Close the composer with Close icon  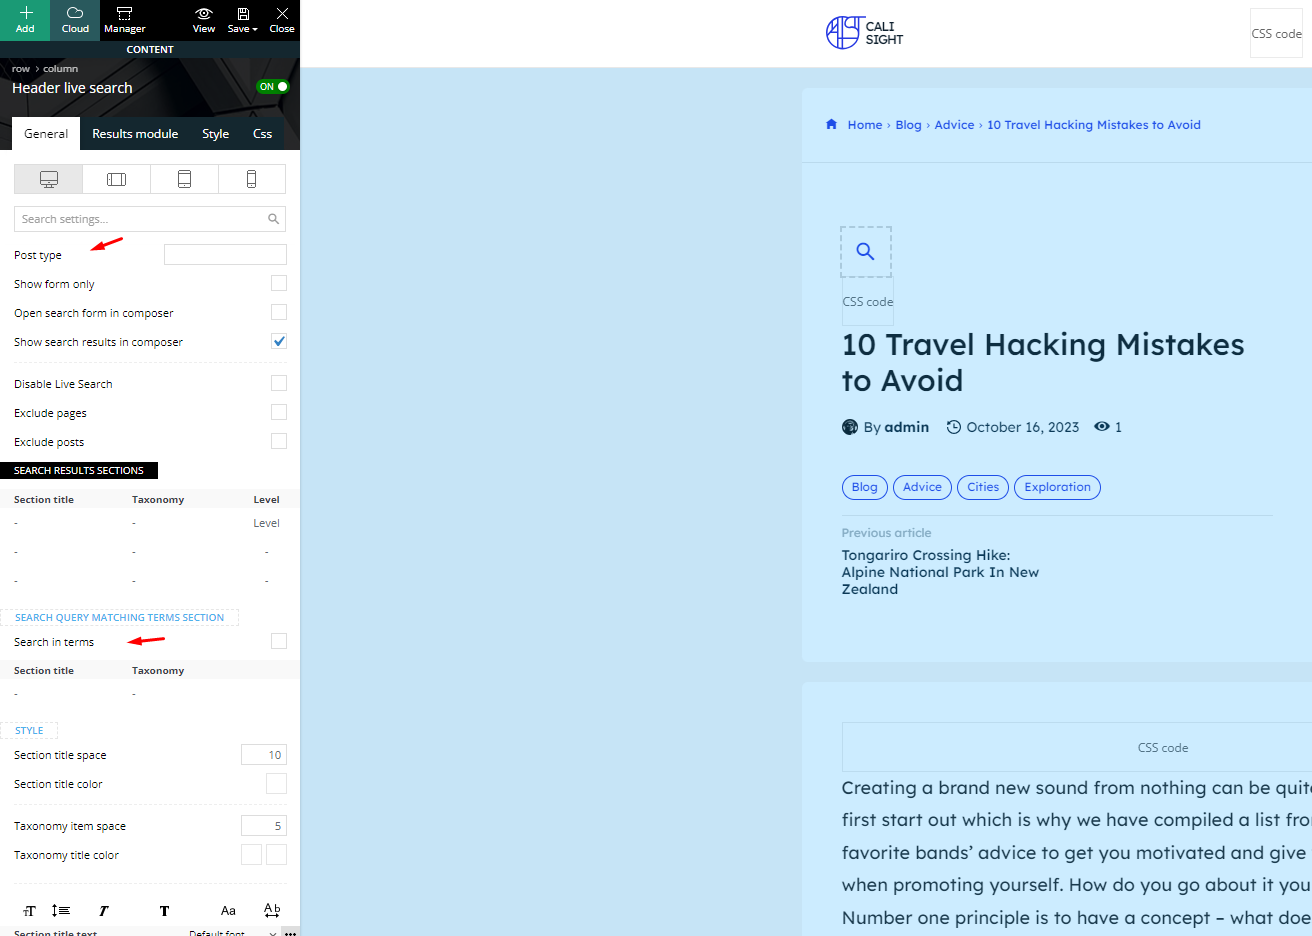coord(282,13)
